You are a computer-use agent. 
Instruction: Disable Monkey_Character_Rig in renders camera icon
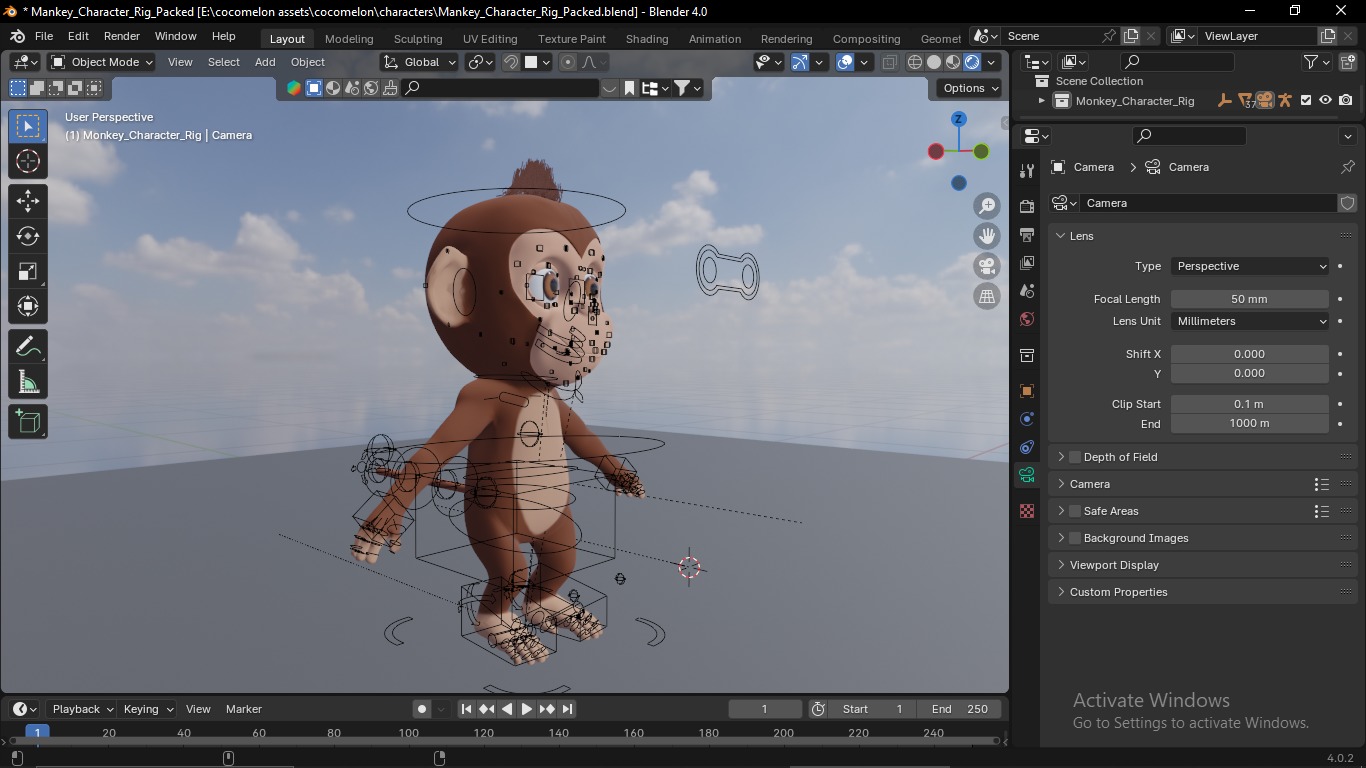point(1346,100)
